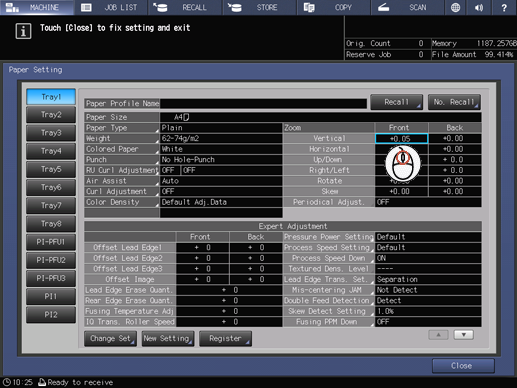Click the Change Set button

tap(110, 338)
